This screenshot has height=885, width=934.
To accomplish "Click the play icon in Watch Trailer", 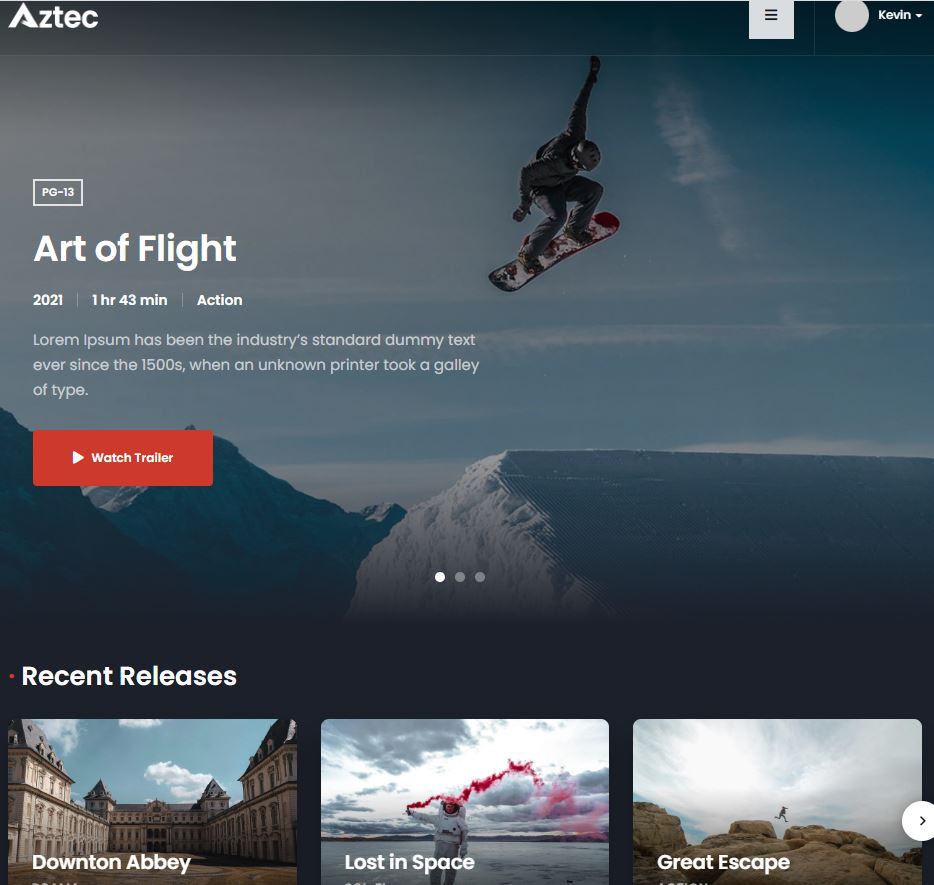I will (78, 457).
